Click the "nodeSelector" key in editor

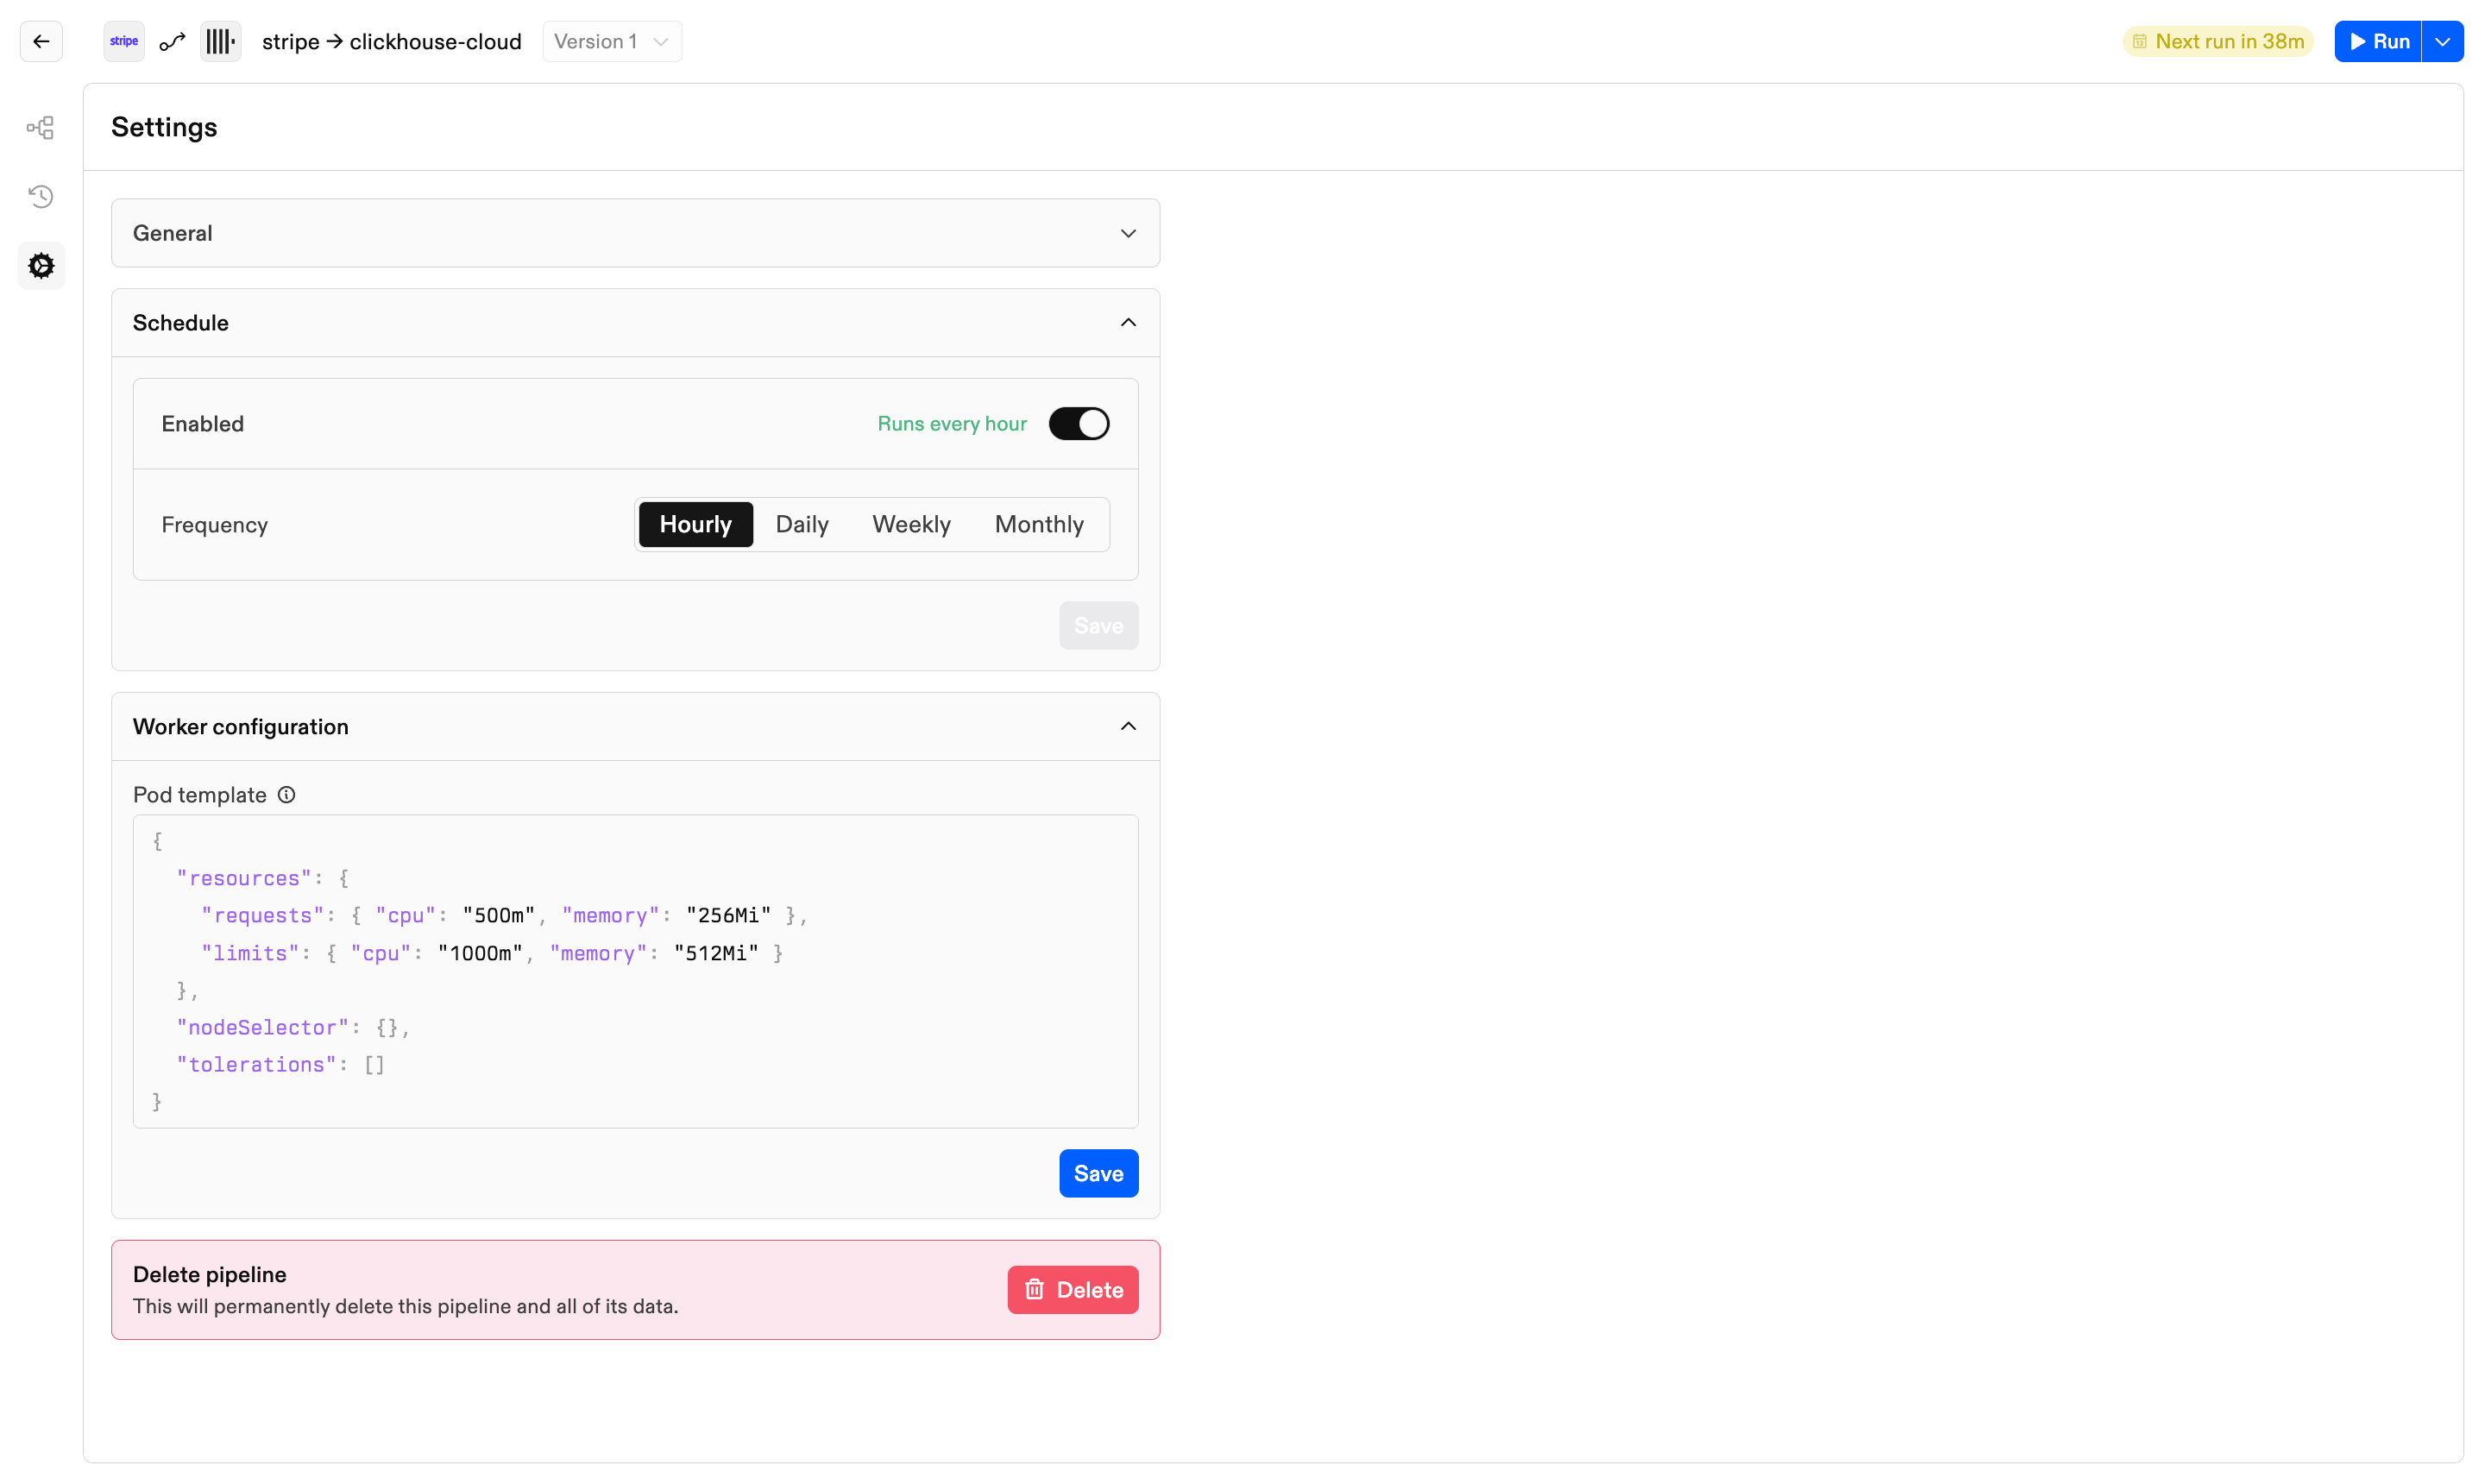263,1027
